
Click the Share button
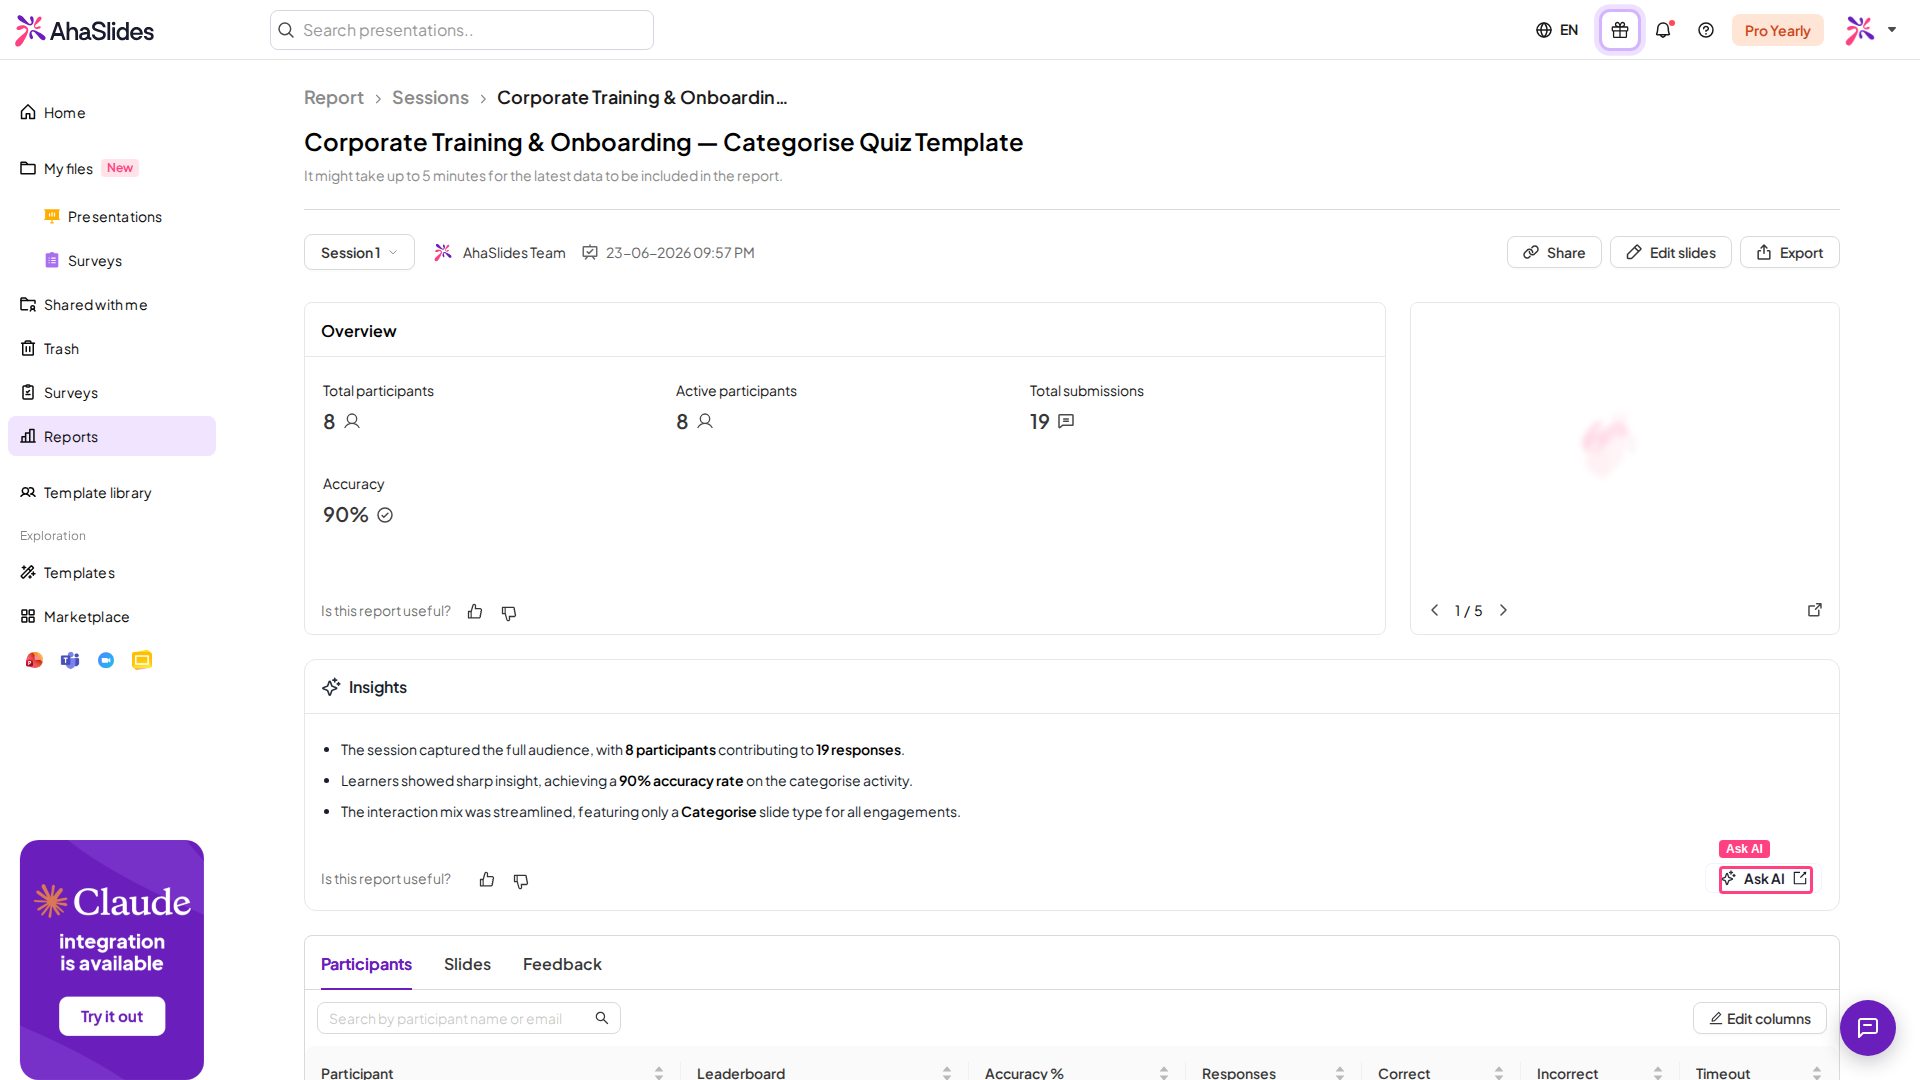pos(1554,252)
